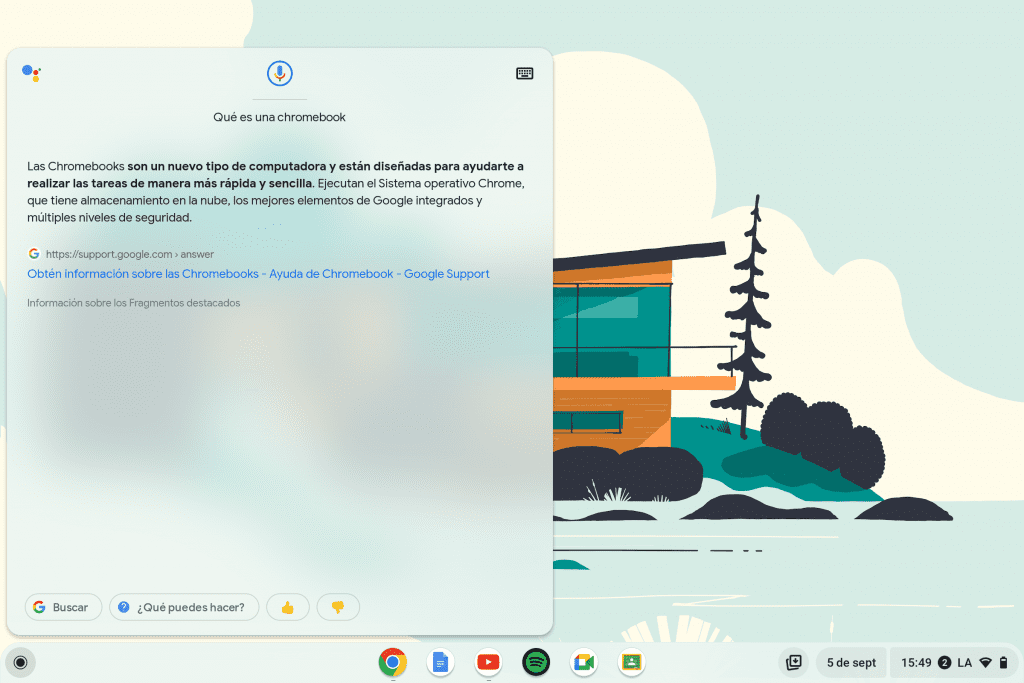1024x683 pixels.
Task: Switch to keyboard input mode
Action: tap(525, 73)
